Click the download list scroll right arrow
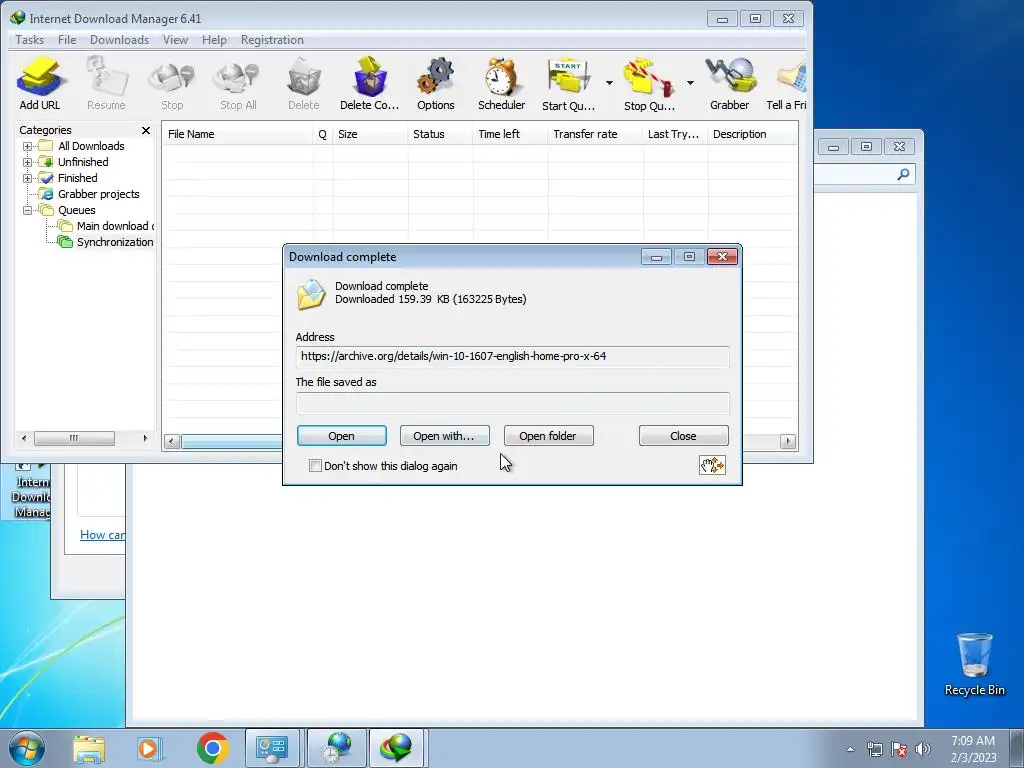The image size is (1024, 768). (788, 441)
